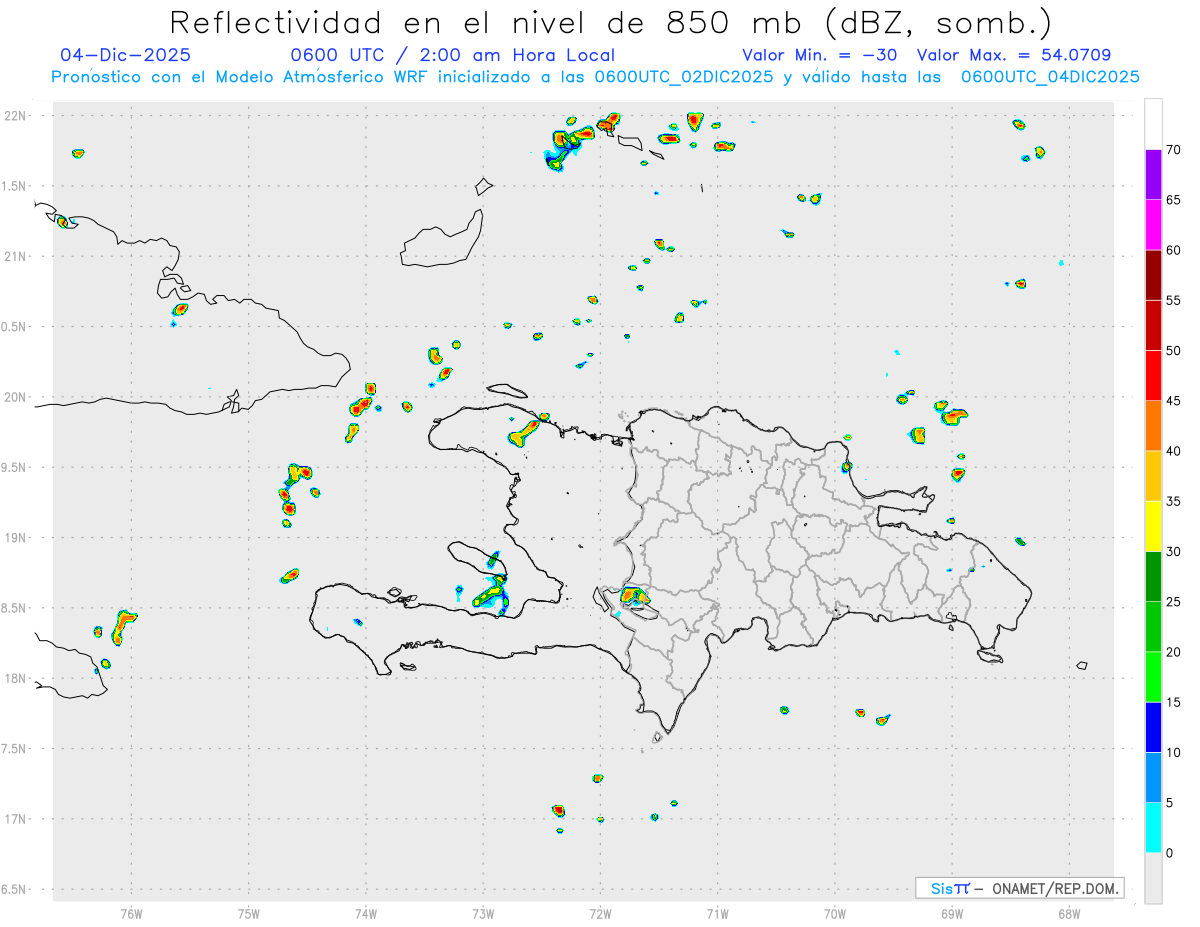Click the '74W' longitude label
Image resolution: width=1200 pixels, height=927 pixels.
pyautogui.click(x=366, y=913)
